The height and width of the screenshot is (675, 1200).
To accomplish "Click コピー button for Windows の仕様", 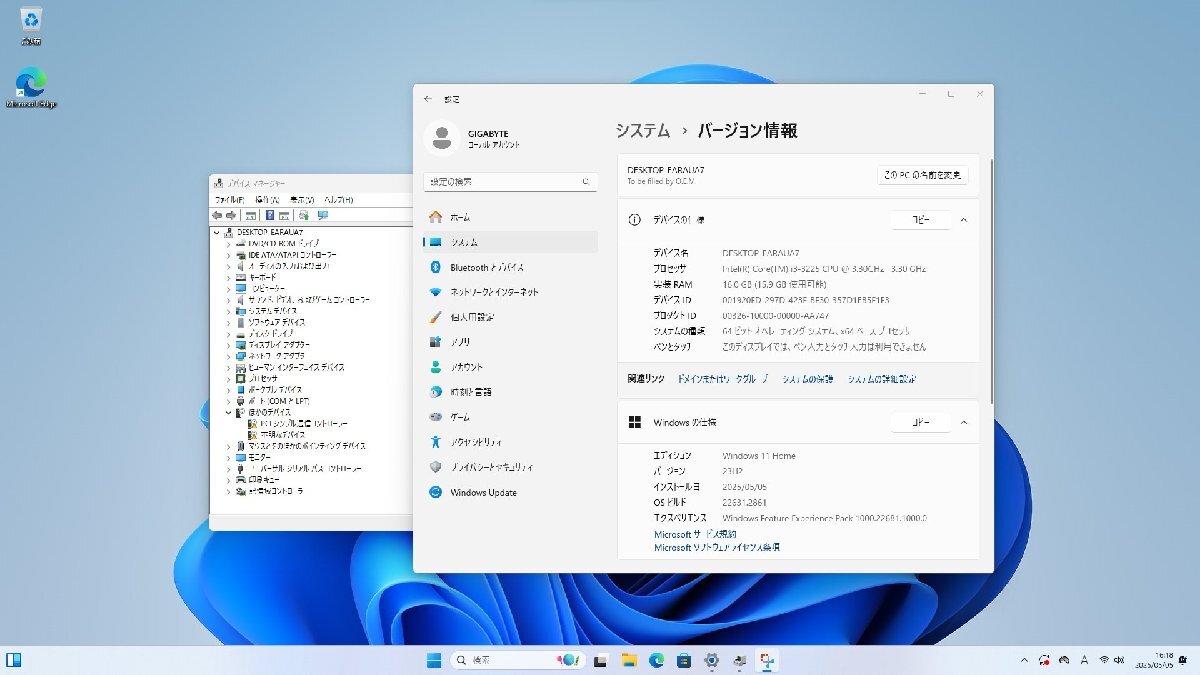I will [x=920, y=422].
